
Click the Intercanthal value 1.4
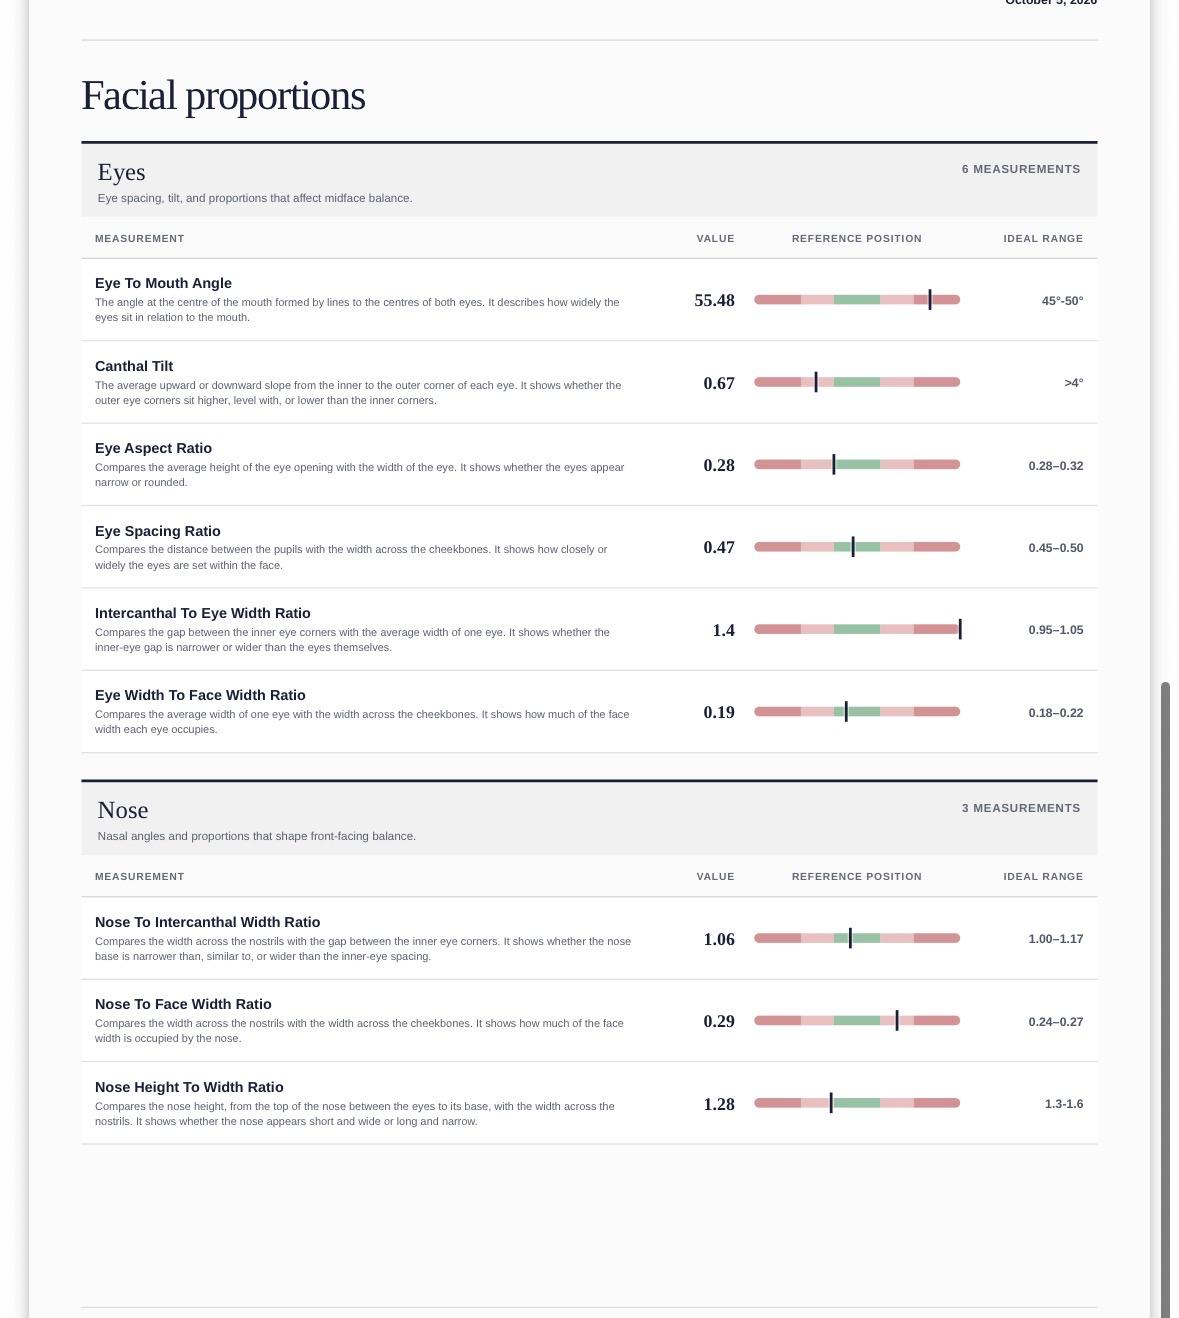[724, 630]
